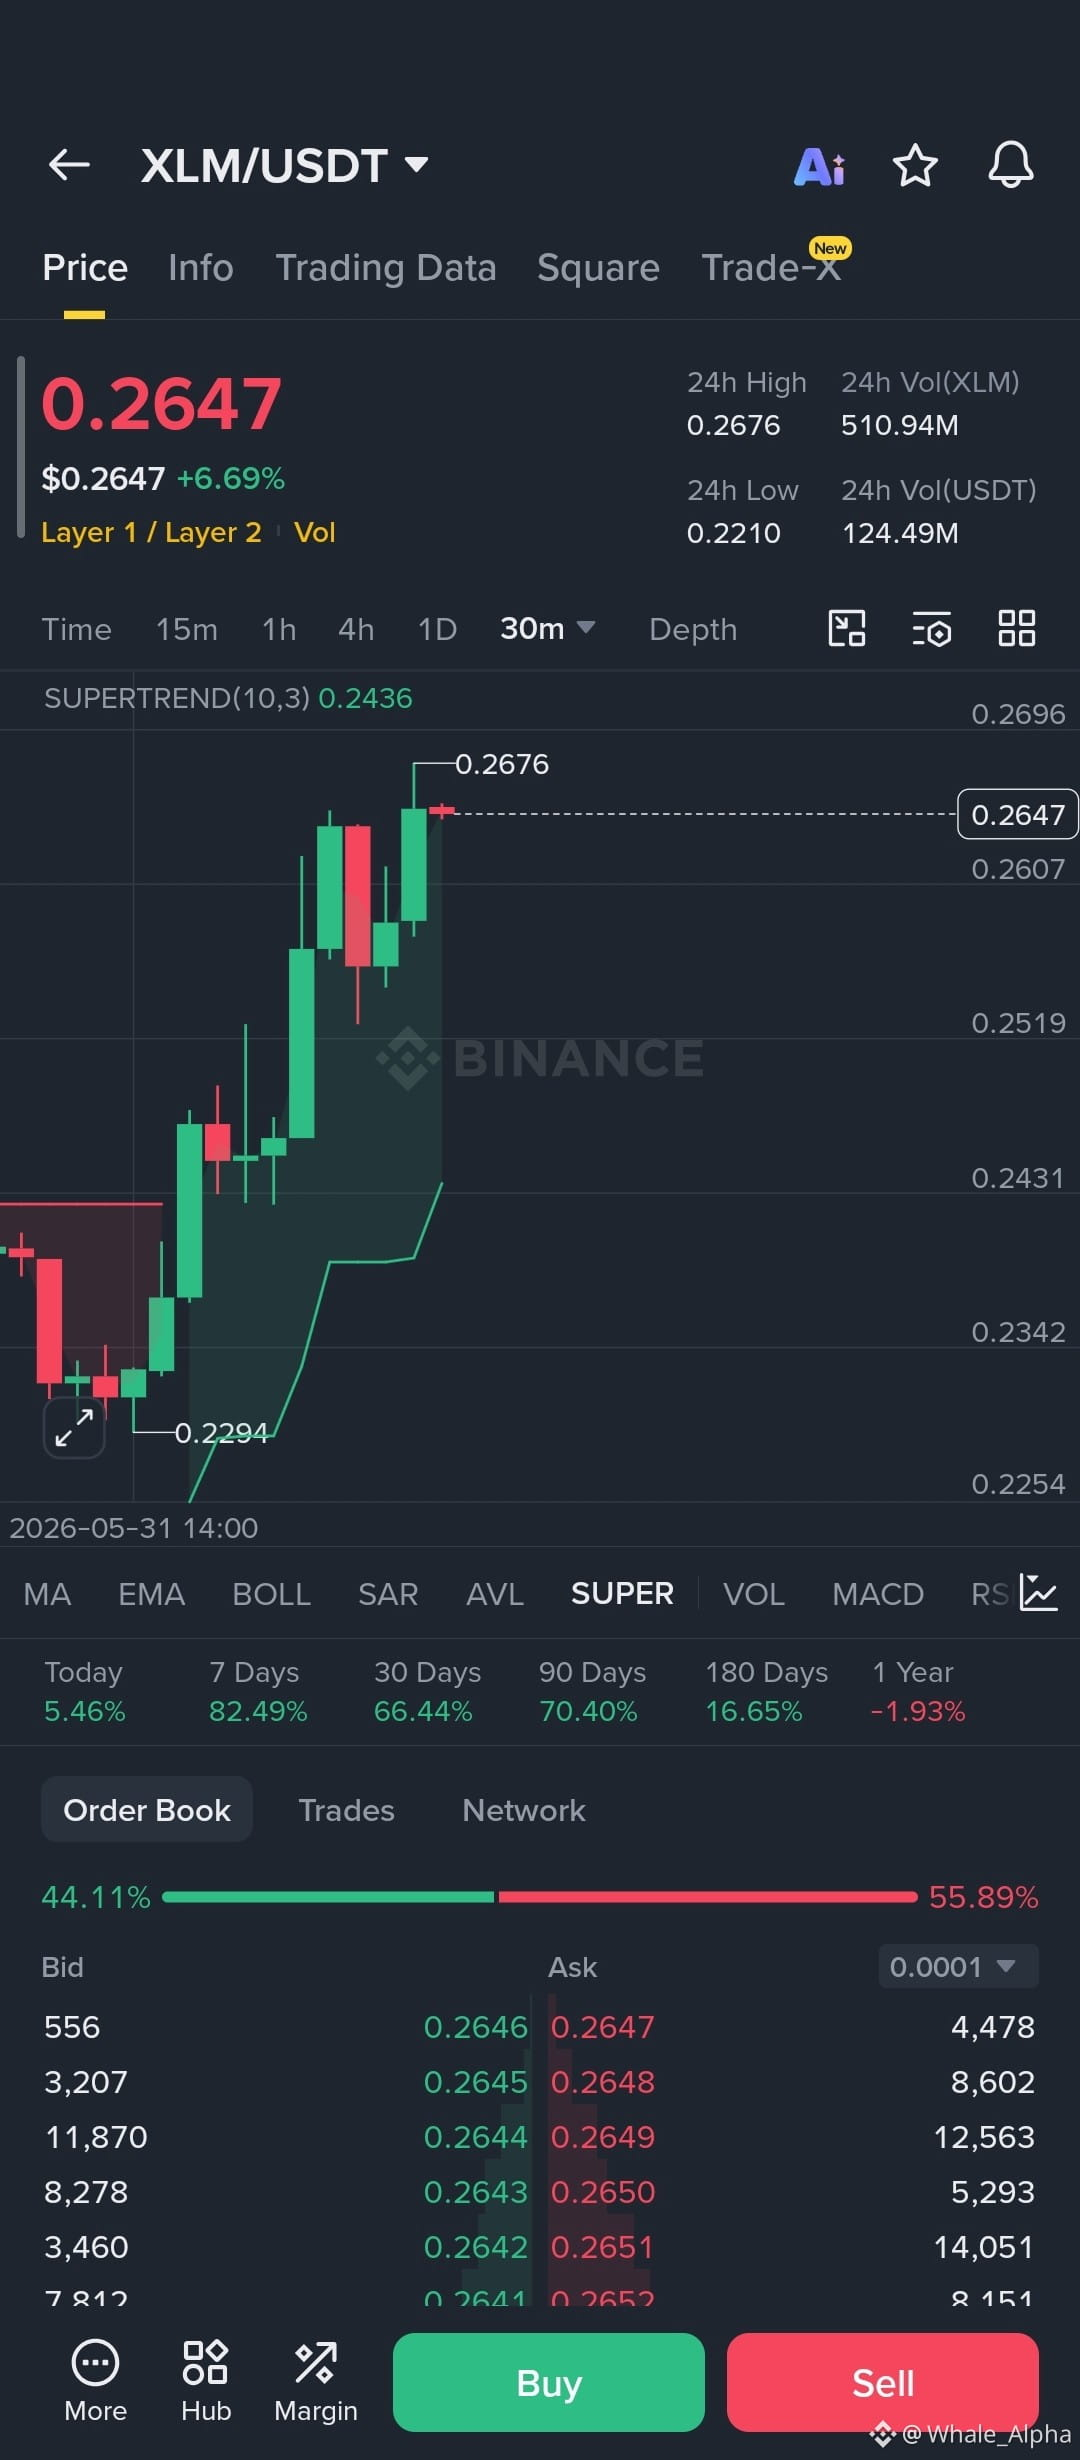Go back using the left arrow
The image size is (1080, 2460).
tap(69, 165)
